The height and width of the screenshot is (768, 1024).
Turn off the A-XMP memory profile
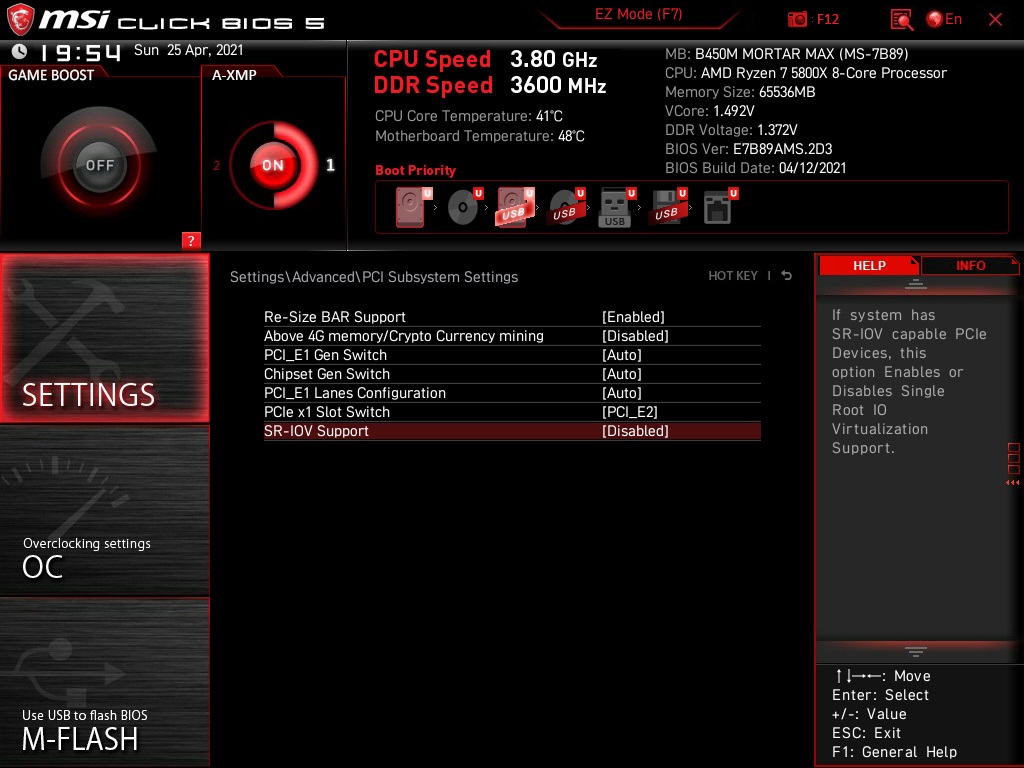tap(273, 165)
